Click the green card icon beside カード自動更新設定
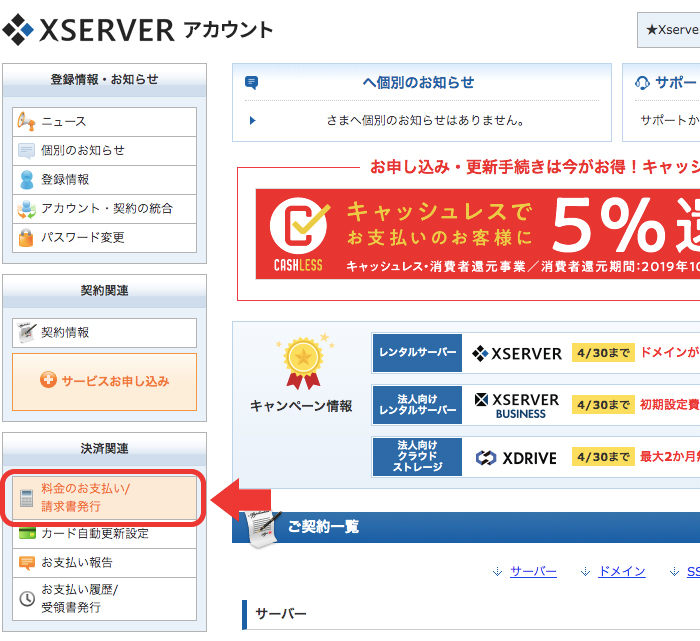 pyautogui.click(x=27, y=533)
